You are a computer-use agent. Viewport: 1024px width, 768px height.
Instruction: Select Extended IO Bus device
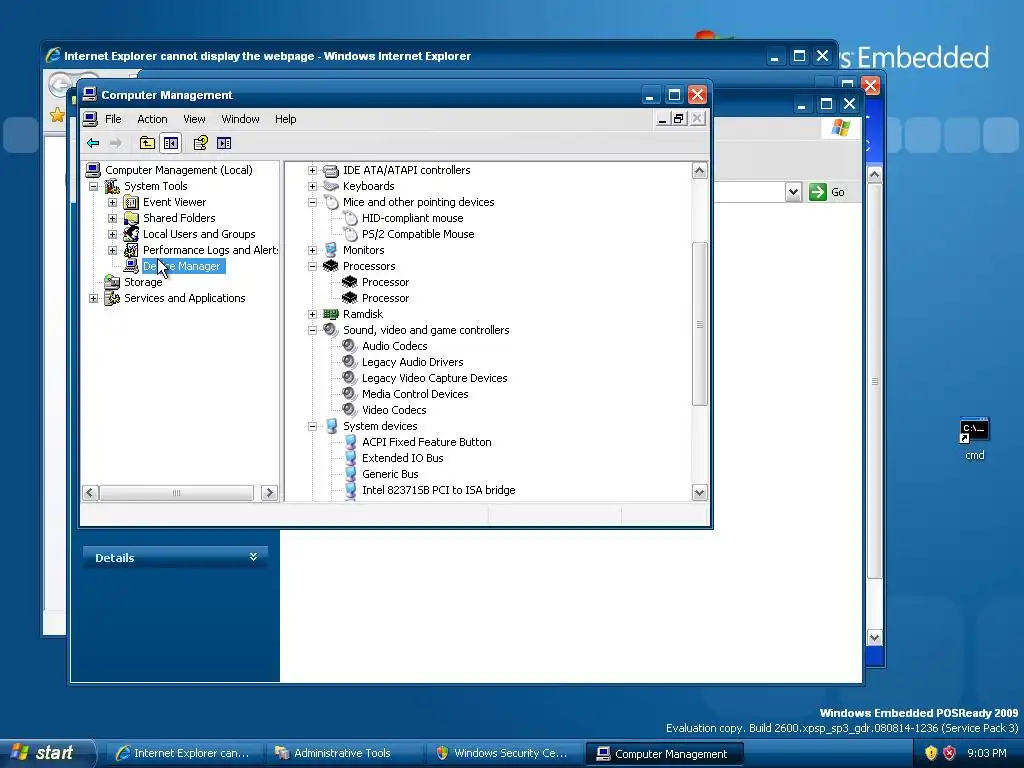coord(402,458)
